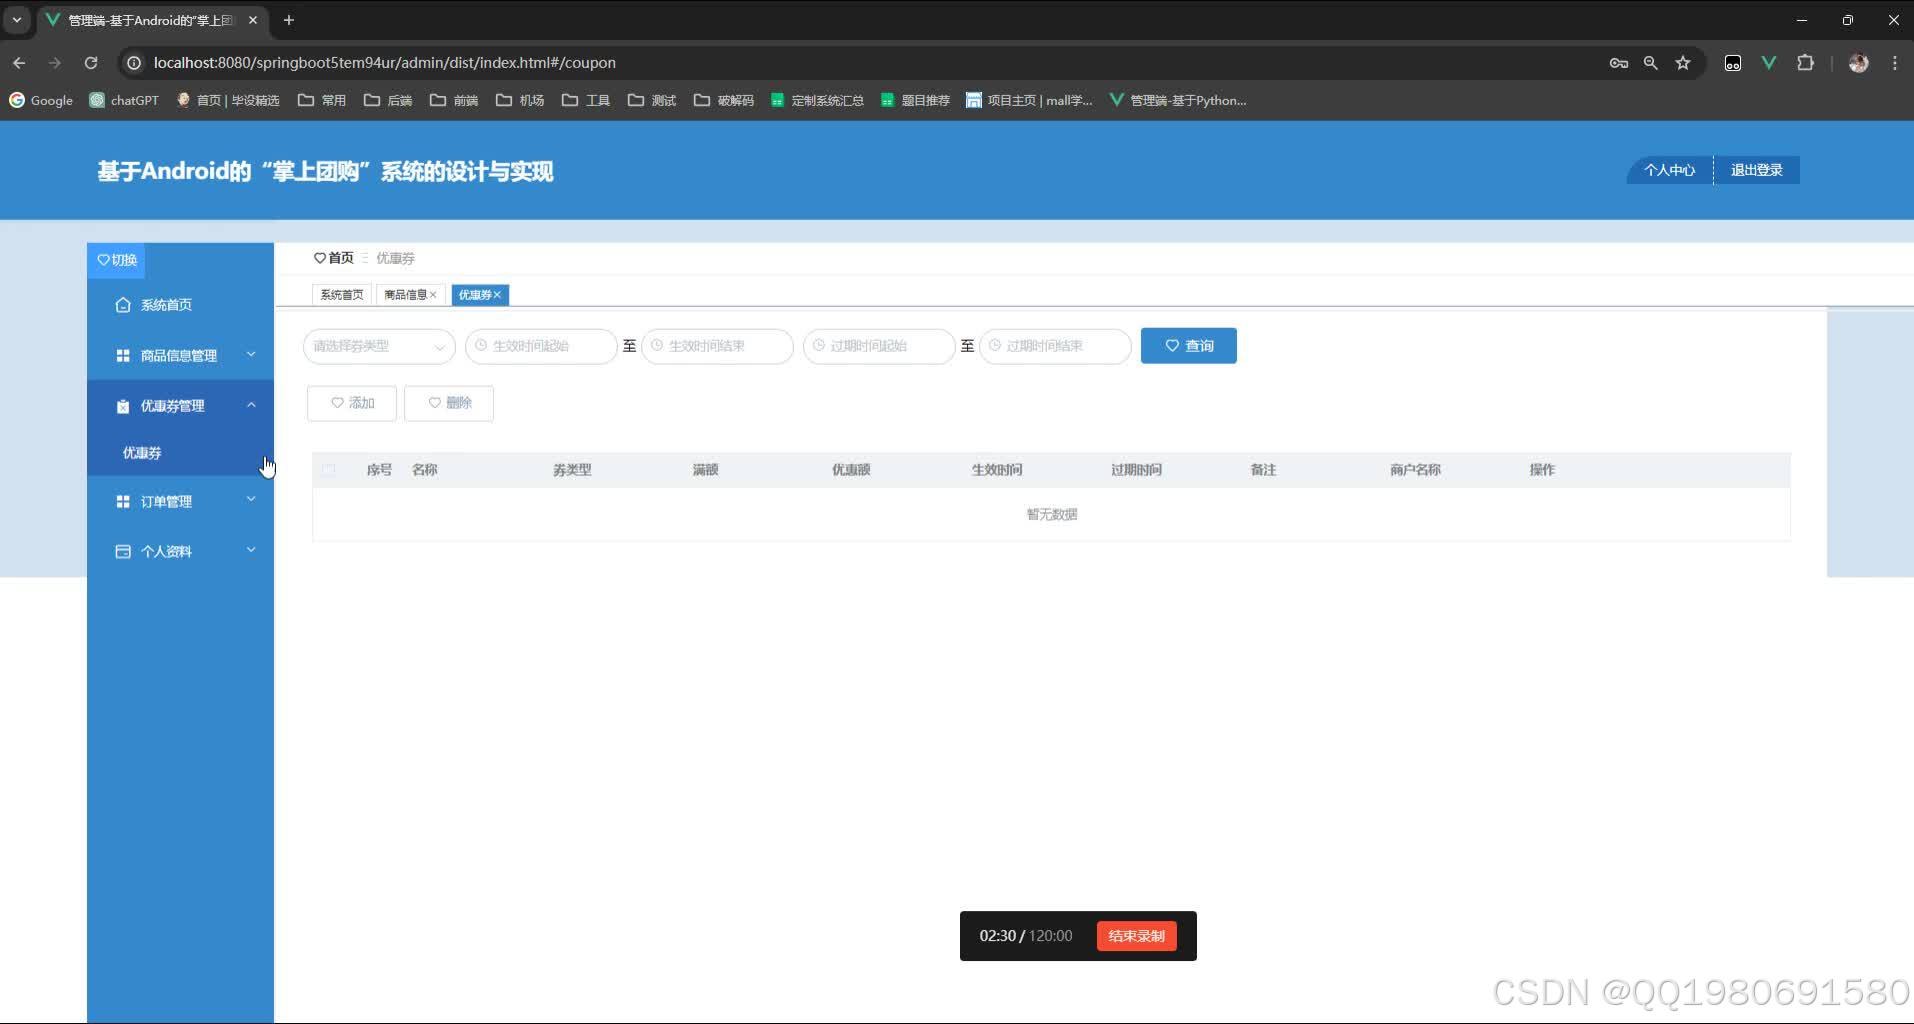Open the tab search dropdown arrow
This screenshot has height=1024, width=1914.
tap(17, 20)
